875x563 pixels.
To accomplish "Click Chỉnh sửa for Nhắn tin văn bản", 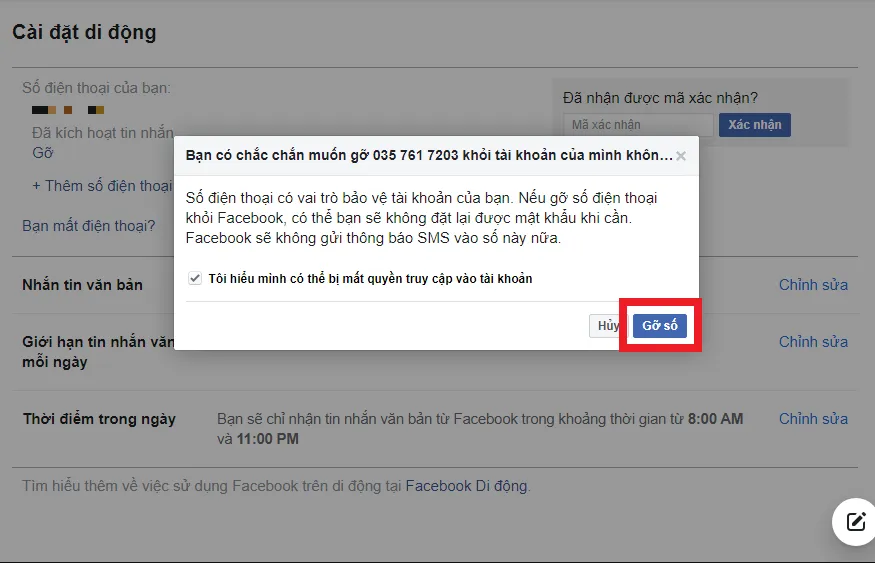I will [x=813, y=285].
